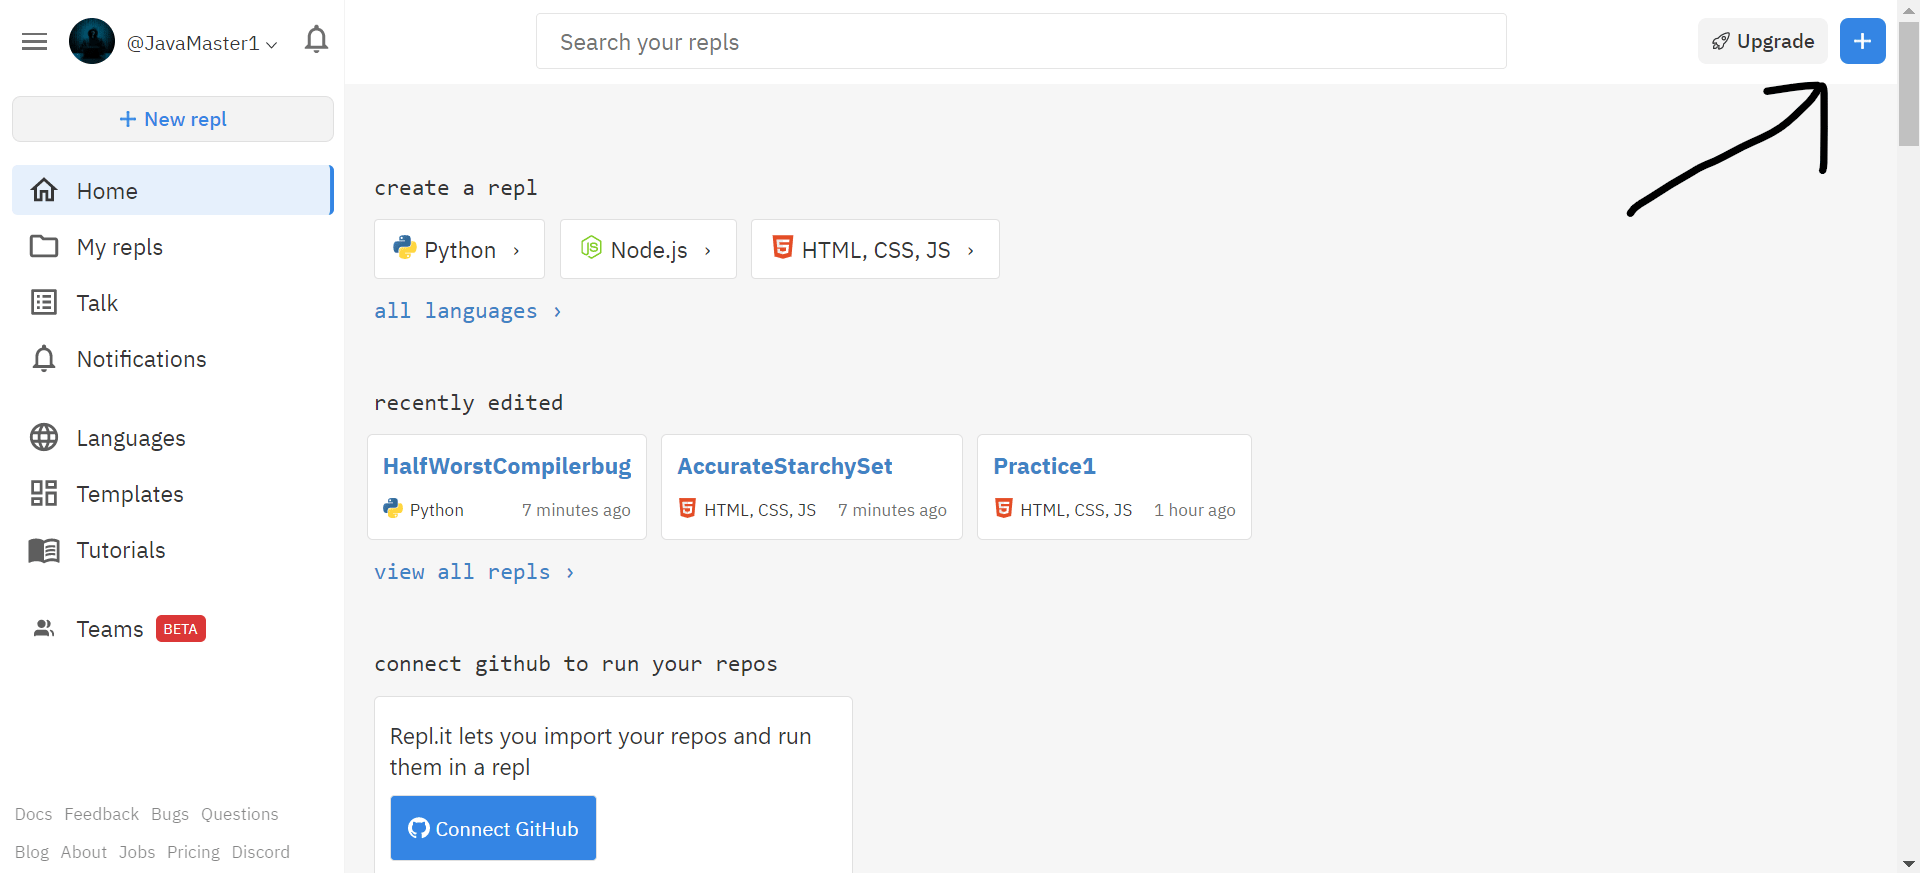Viewport: 1920px width, 873px height.
Task: Click the vertical scrollbar down arrow
Action: (x=1909, y=863)
